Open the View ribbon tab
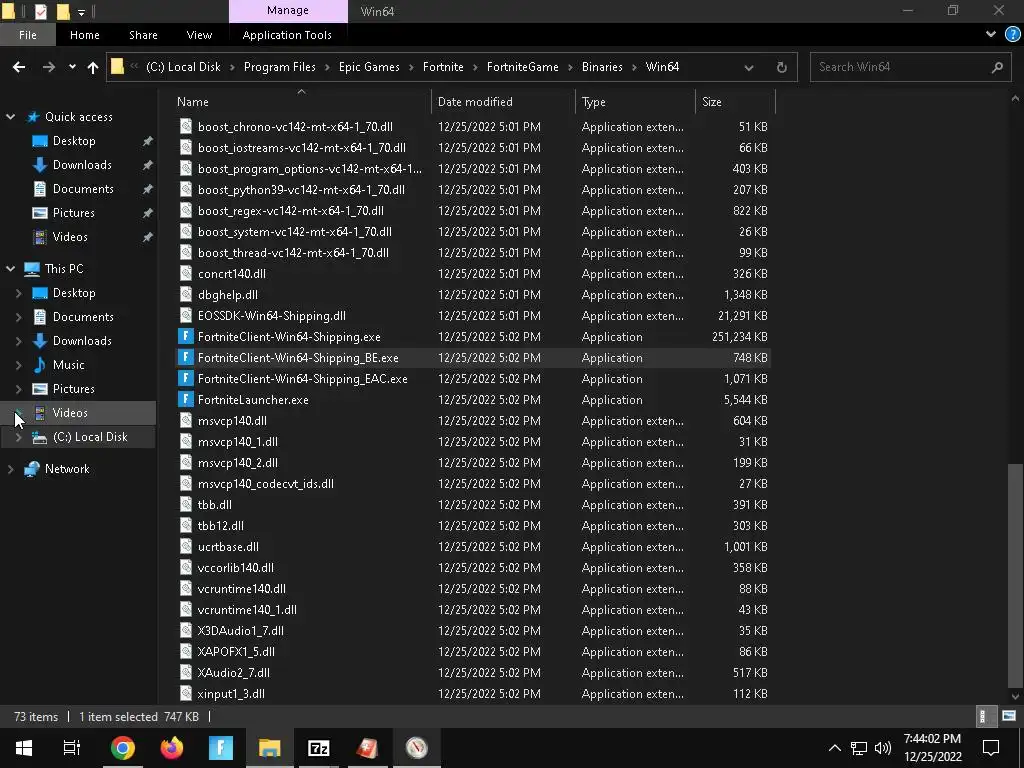The width and height of the screenshot is (1024, 768). pos(199,35)
